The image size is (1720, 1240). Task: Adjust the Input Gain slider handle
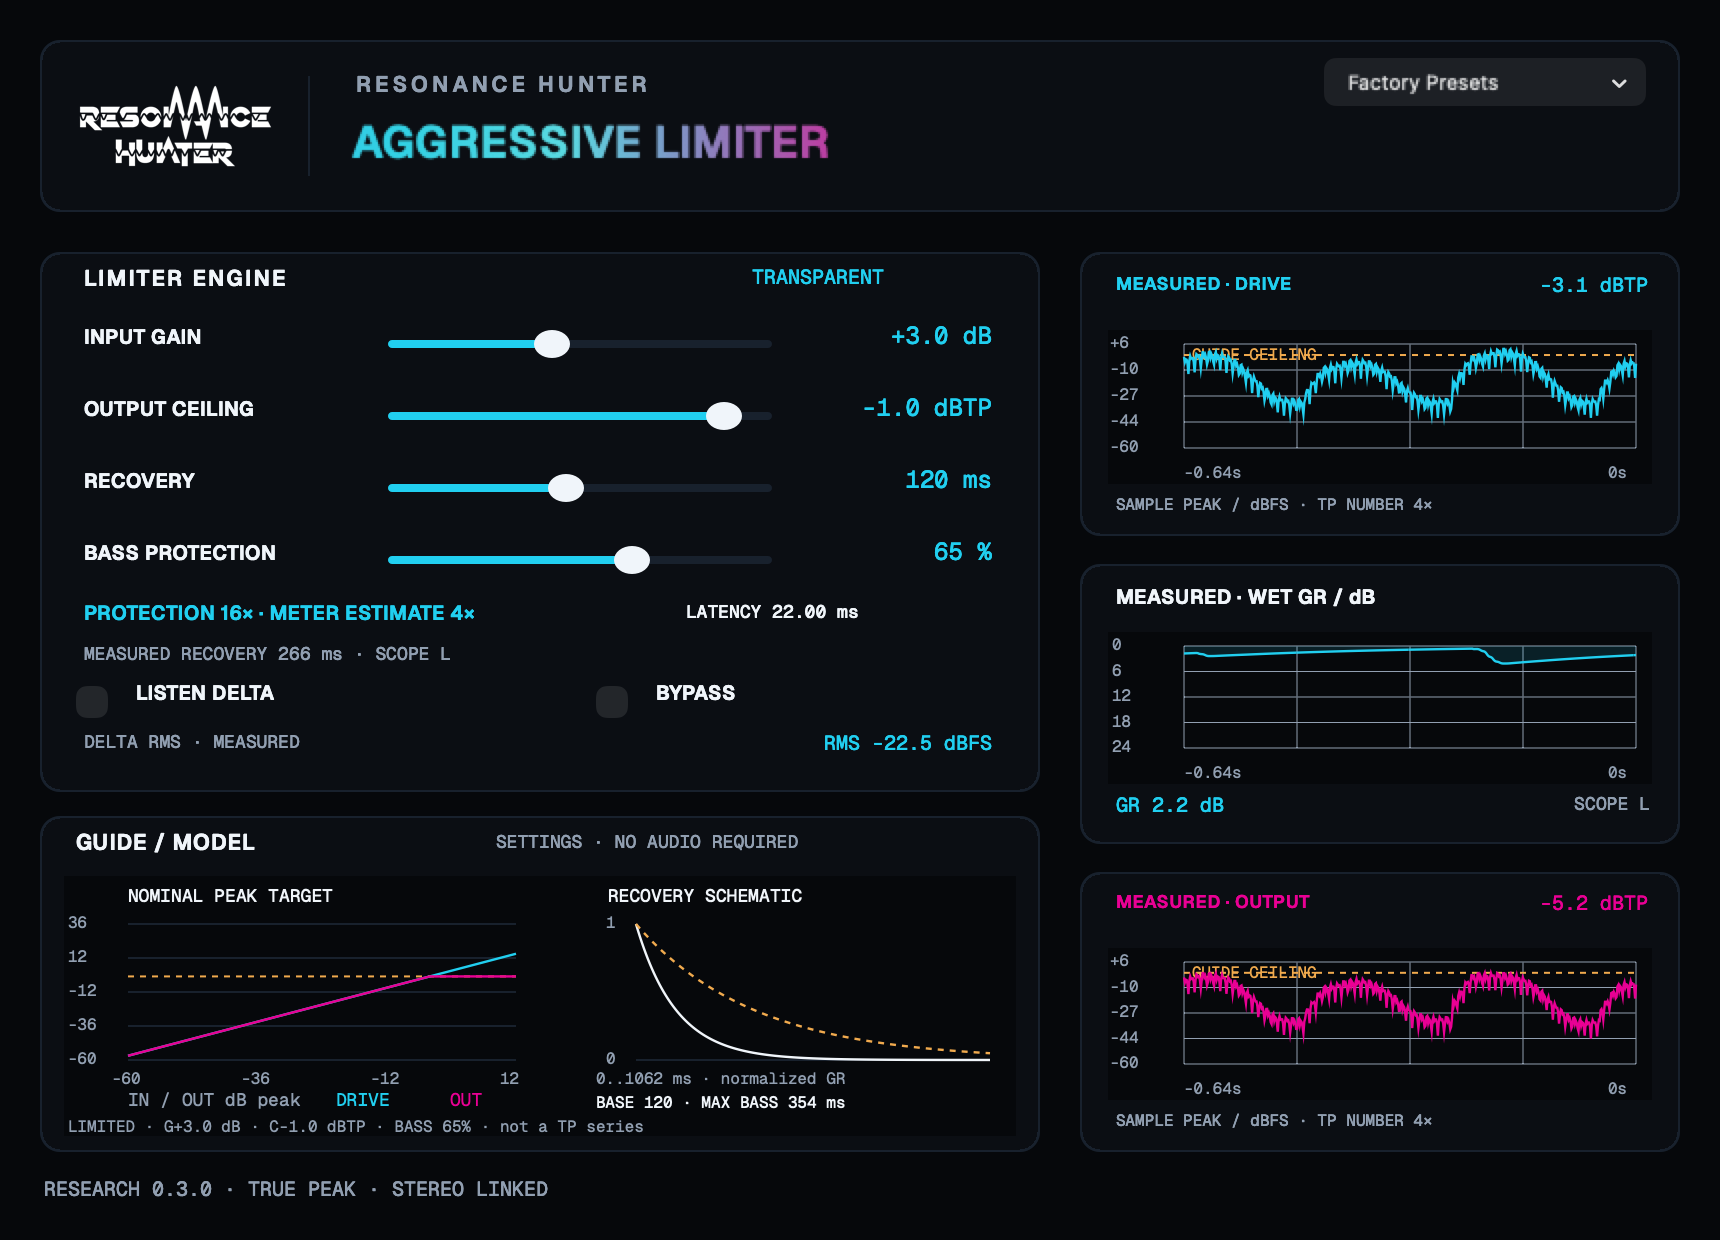(552, 344)
